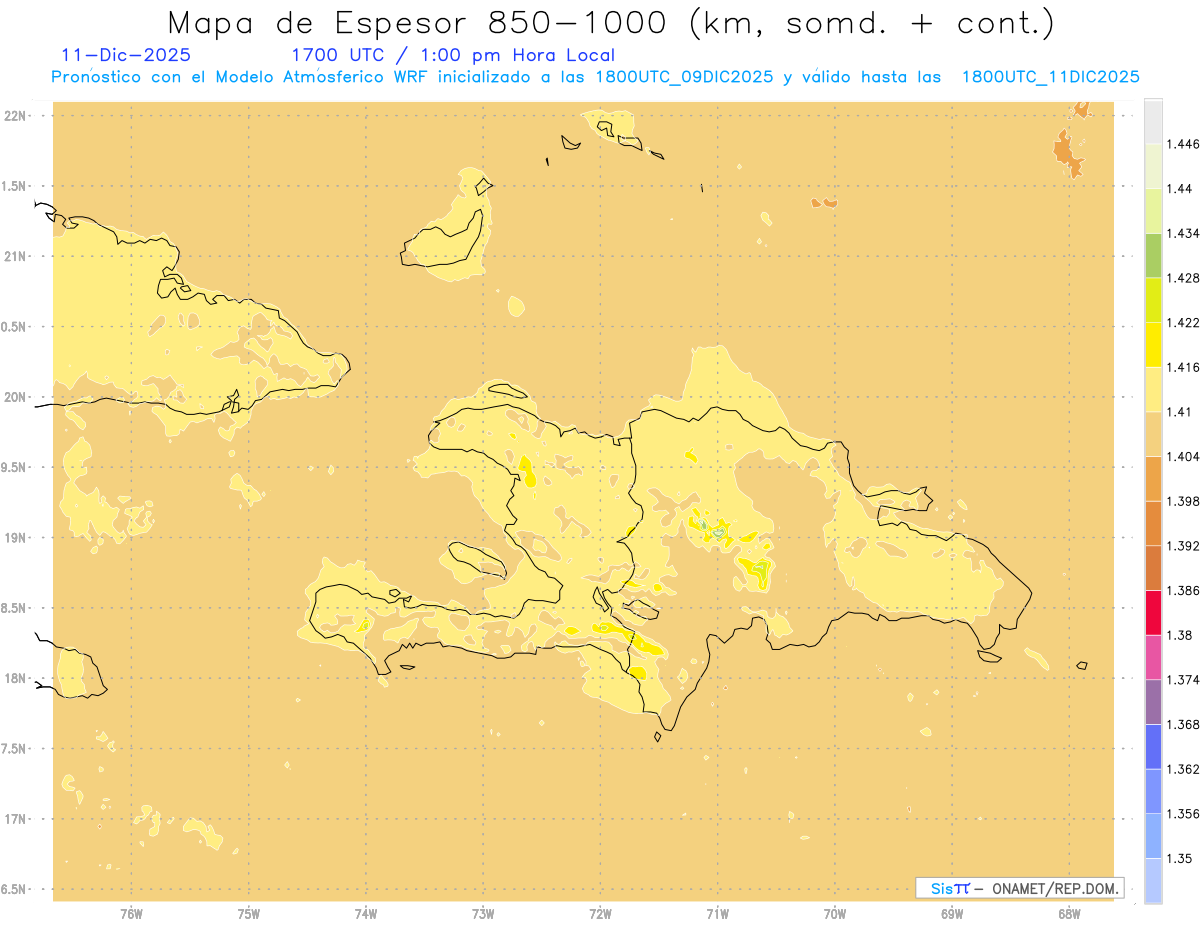Click the 1.446 value on the color scale
The height and width of the screenshot is (927, 1200).
tap(1184, 144)
